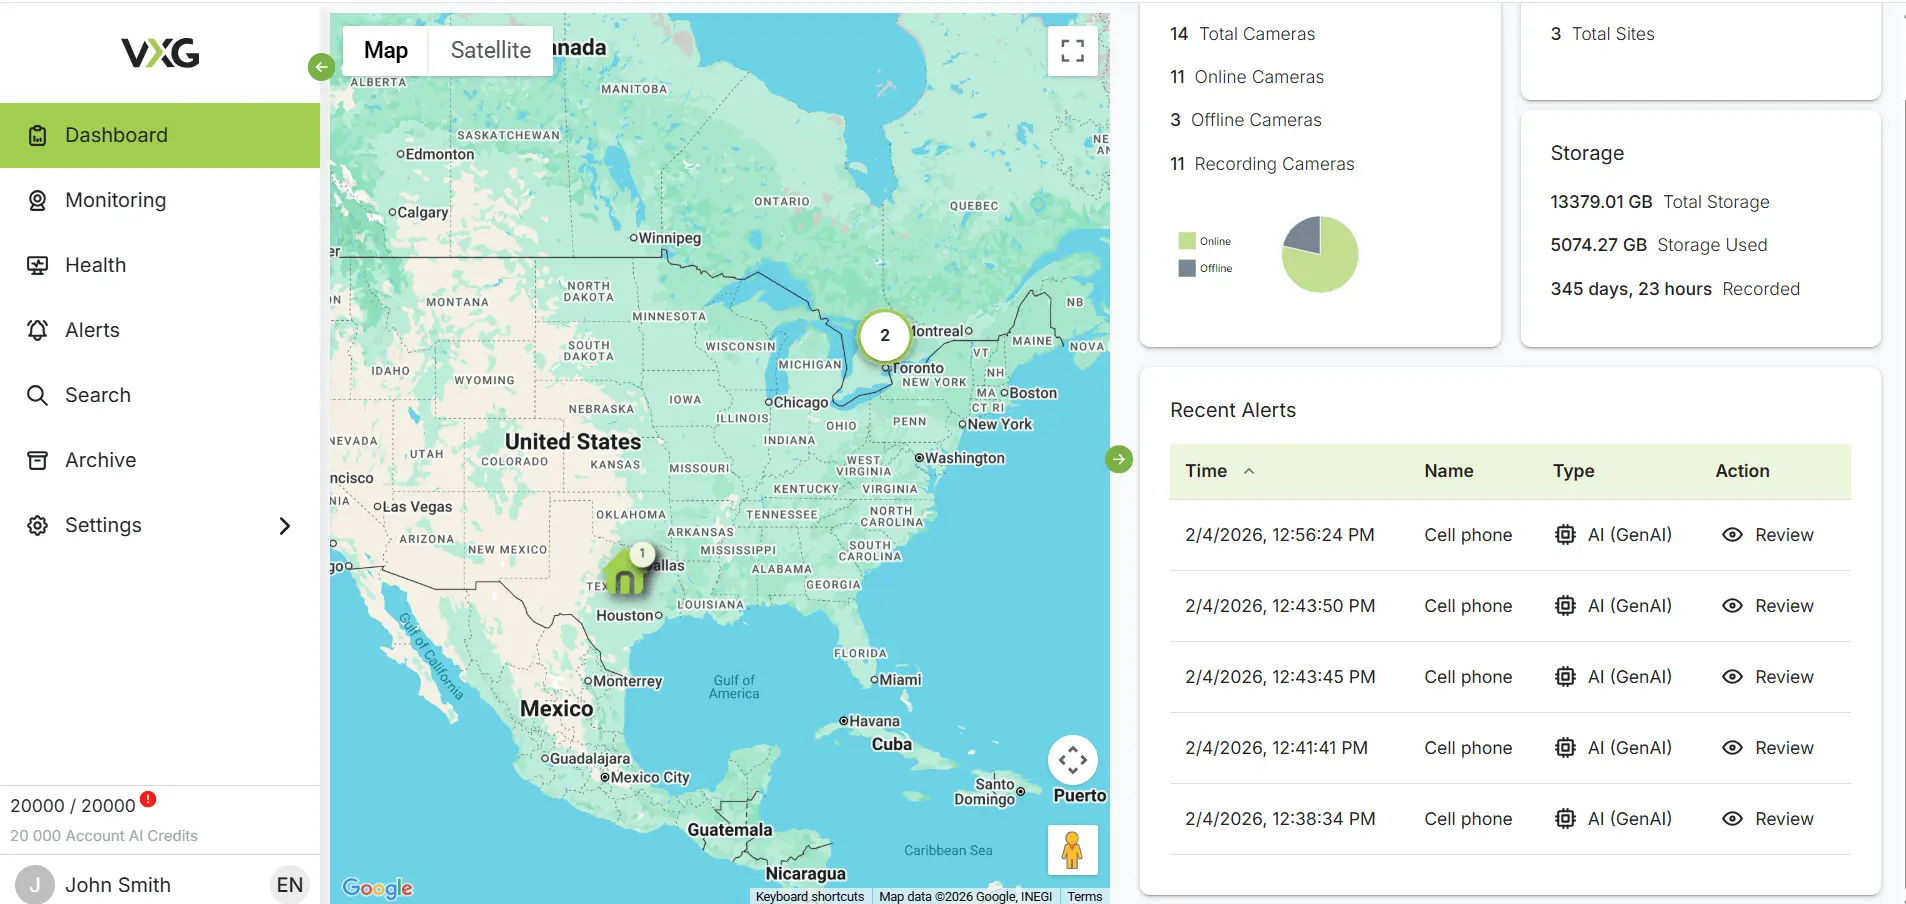Select the Street View pegman
This screenshot has height=904, width=1906.
pyautogui.click(x=1073, y=850)
